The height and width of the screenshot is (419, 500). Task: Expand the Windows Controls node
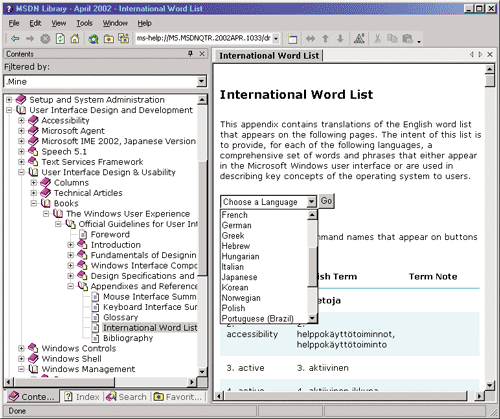pyautogui.click(x=21, y=348)
